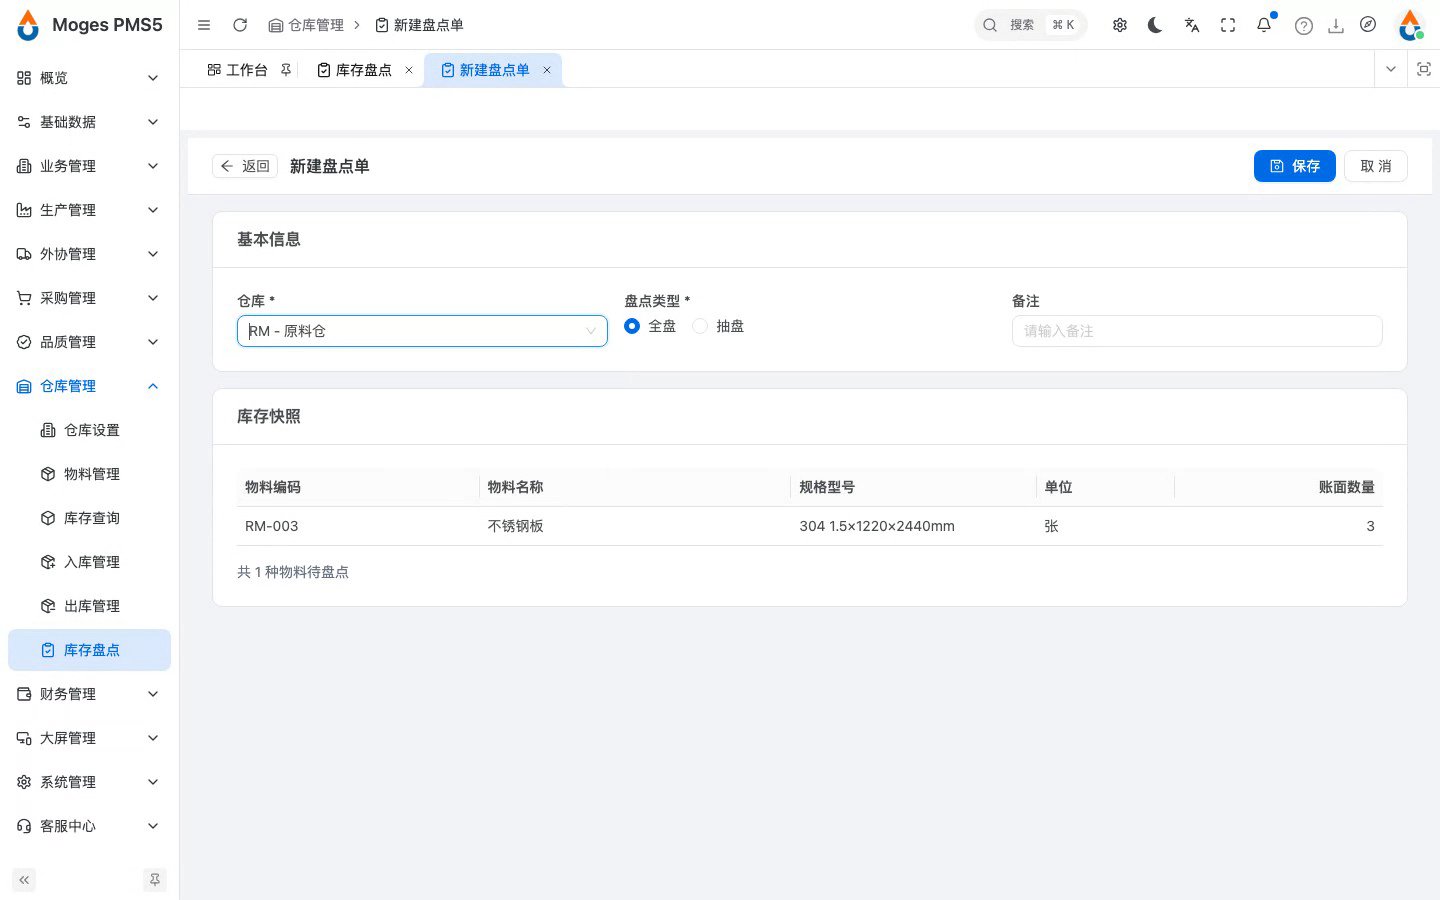The width and height of the screenshot is (1440, 900).
Task: Close the 新建盘点单 tab
Action: (x=547, y=70)
